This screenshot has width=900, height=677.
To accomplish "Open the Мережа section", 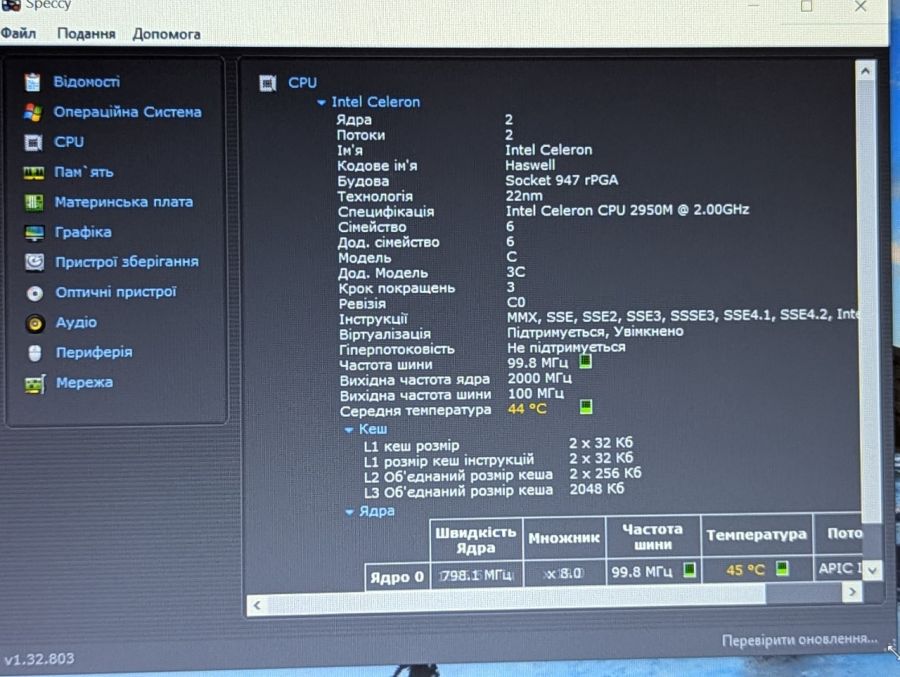I will point(84,383).
